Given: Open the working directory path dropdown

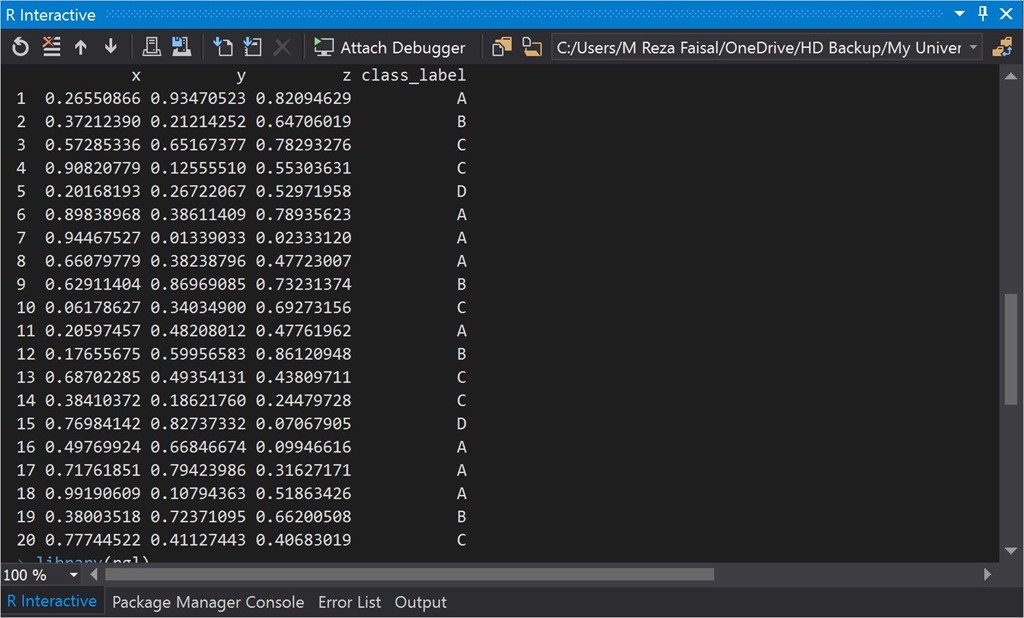Looking at the screenshot, I should click(973, 47).
